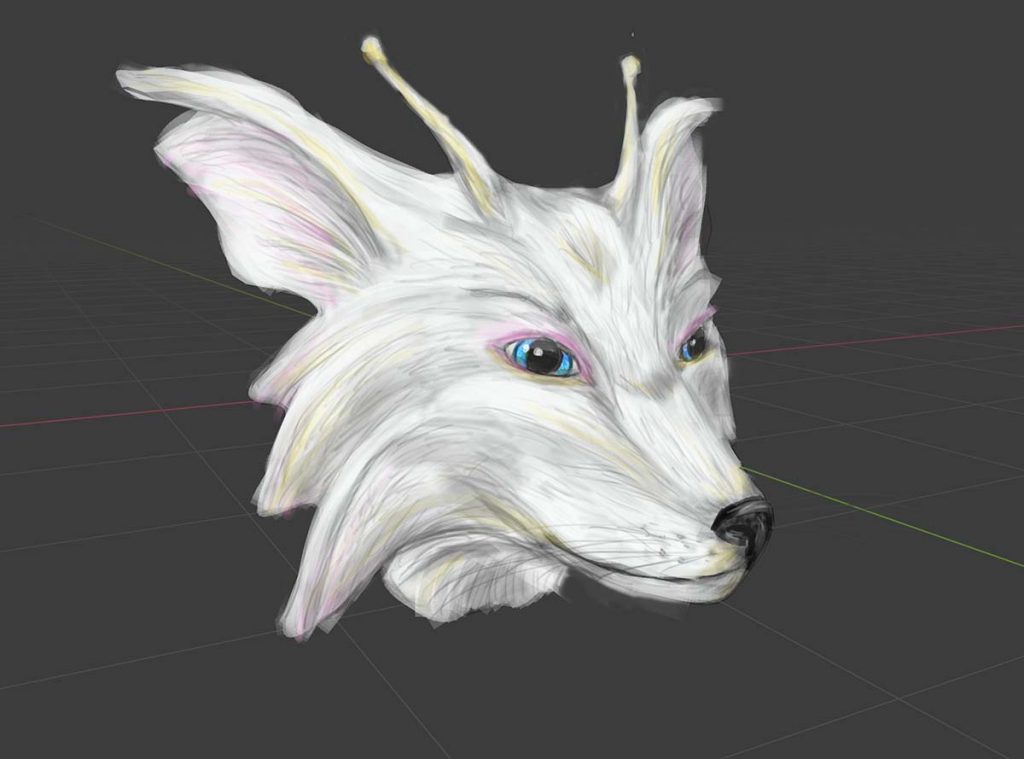Click the tip of the right antenna

[630, 66]
